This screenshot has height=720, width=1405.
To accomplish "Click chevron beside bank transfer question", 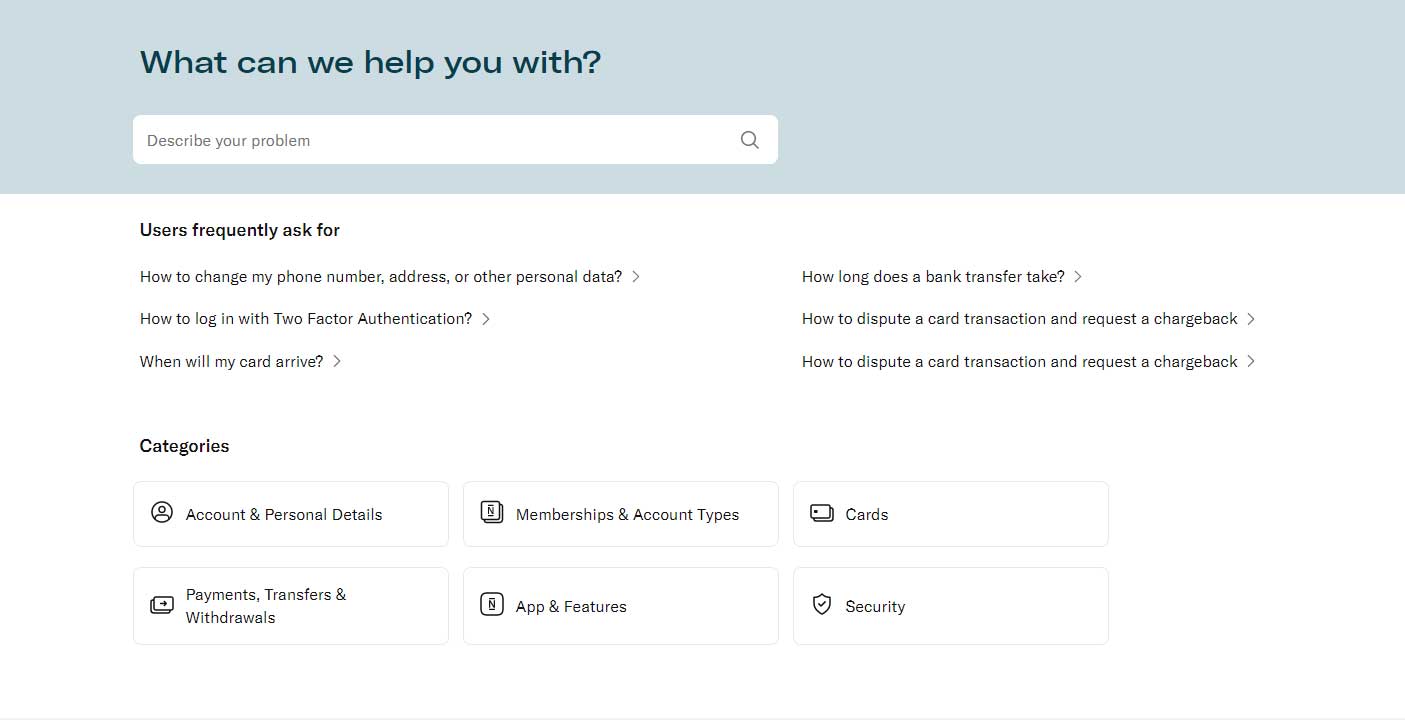I will click(1078, 276).
